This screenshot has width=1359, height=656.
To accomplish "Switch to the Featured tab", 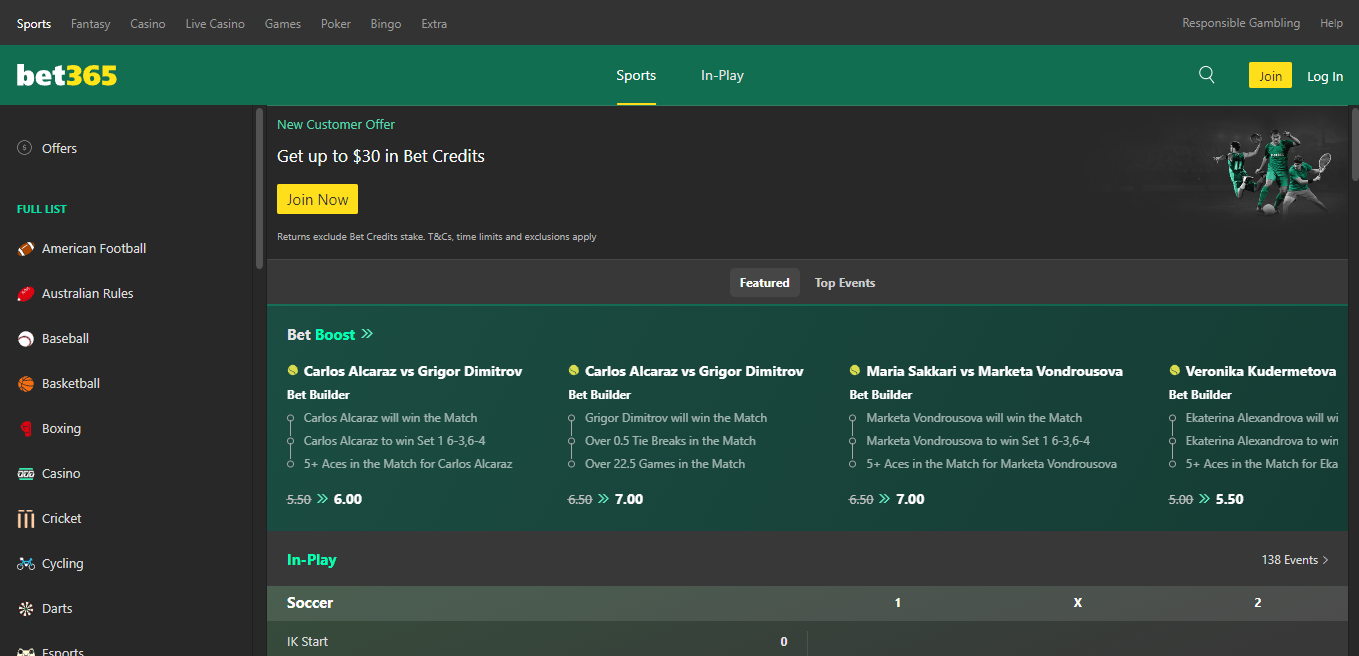I will pos(765,283).
